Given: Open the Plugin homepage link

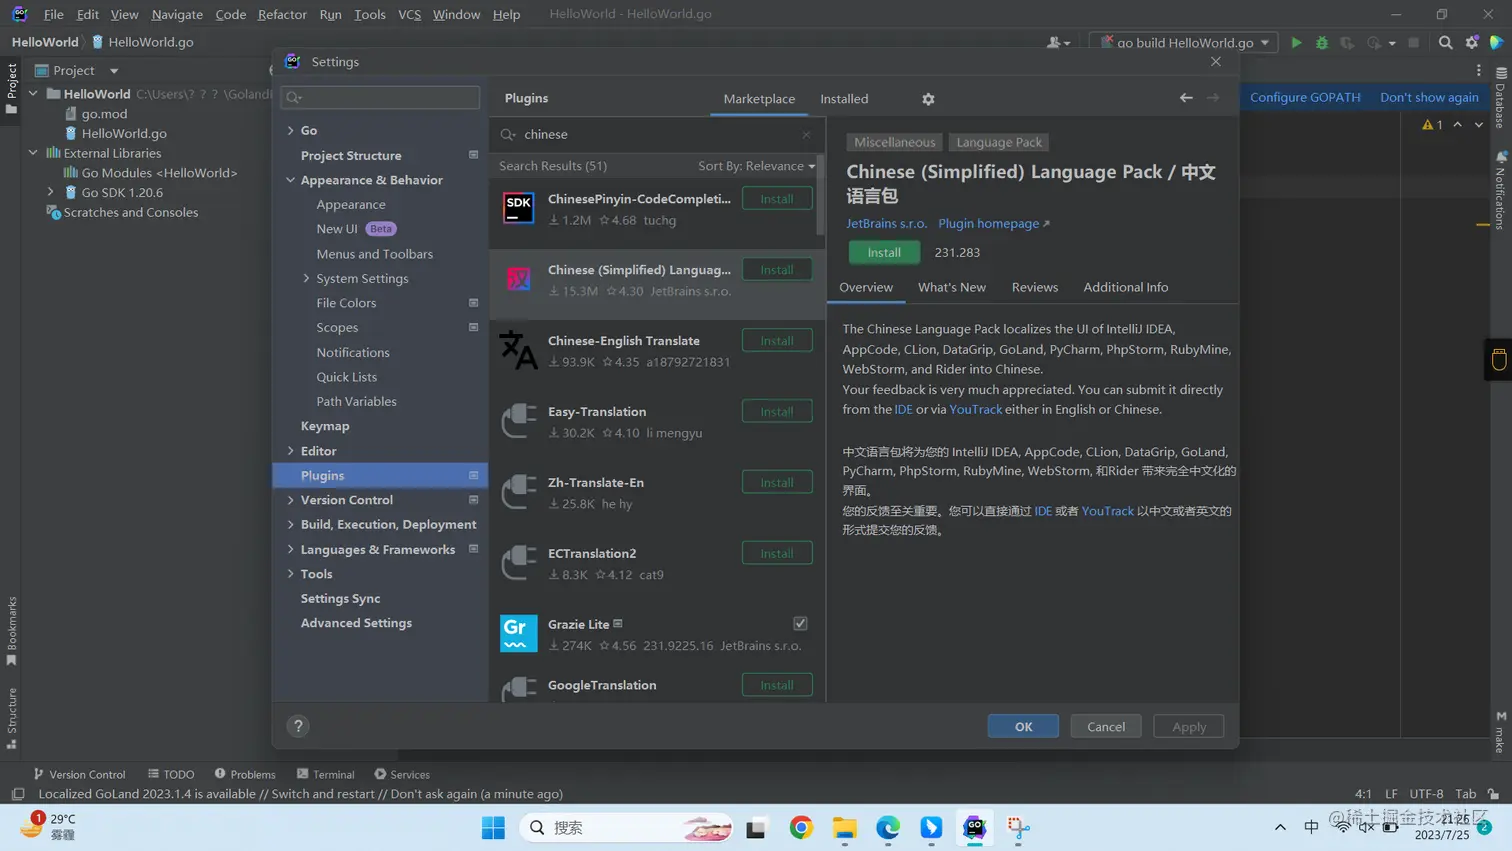Looking at the screenshot, I should (x=993, y=224).
